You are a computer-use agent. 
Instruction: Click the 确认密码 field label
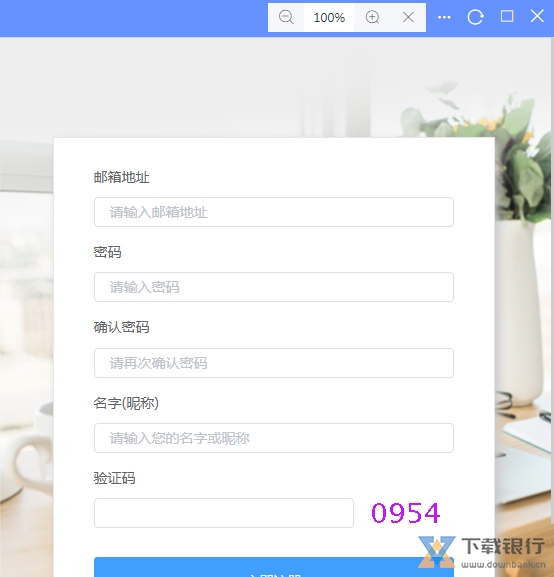121,327
